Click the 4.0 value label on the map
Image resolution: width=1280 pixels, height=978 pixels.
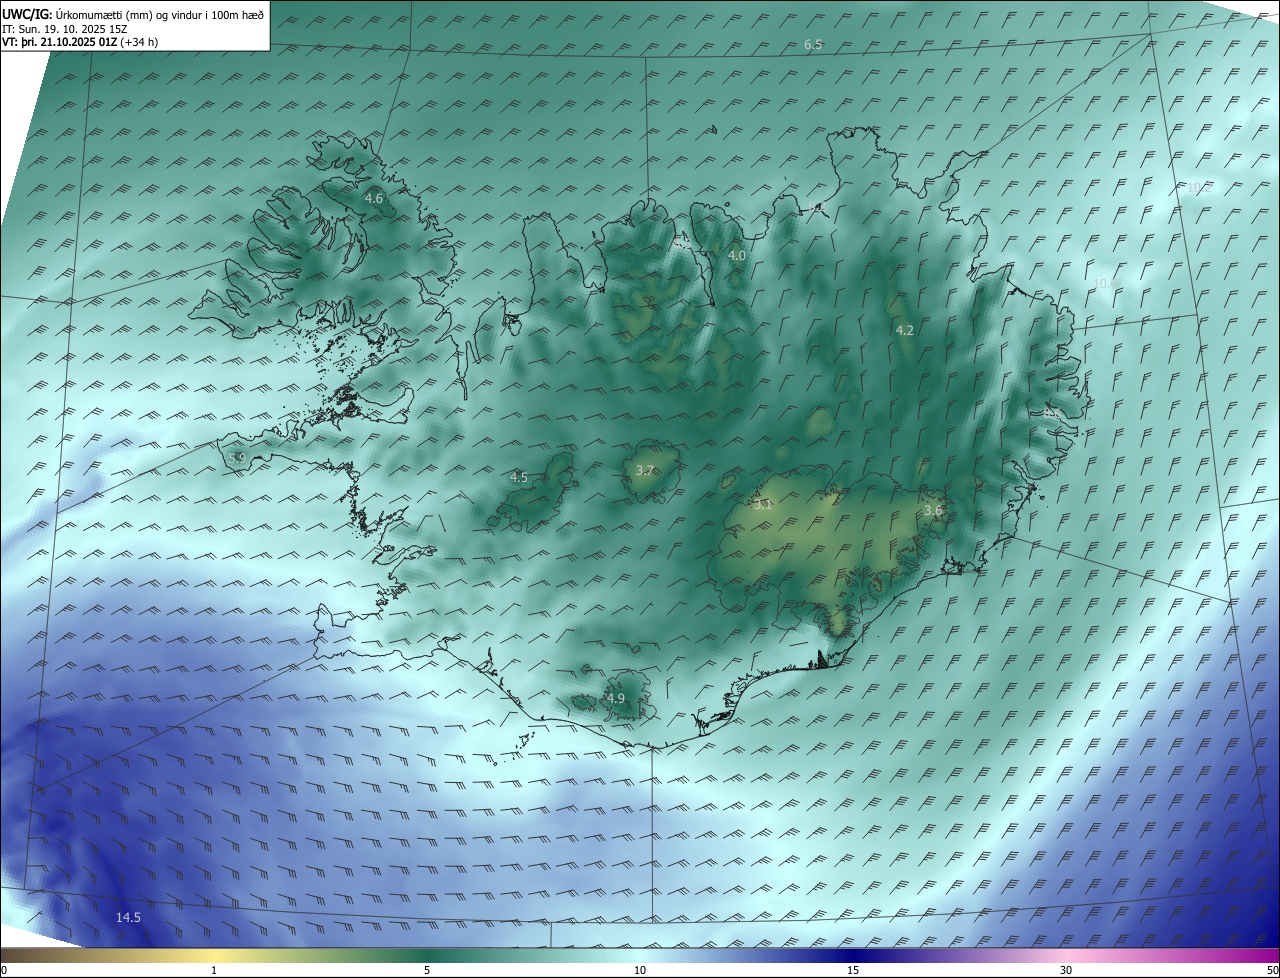coord(736,256)
